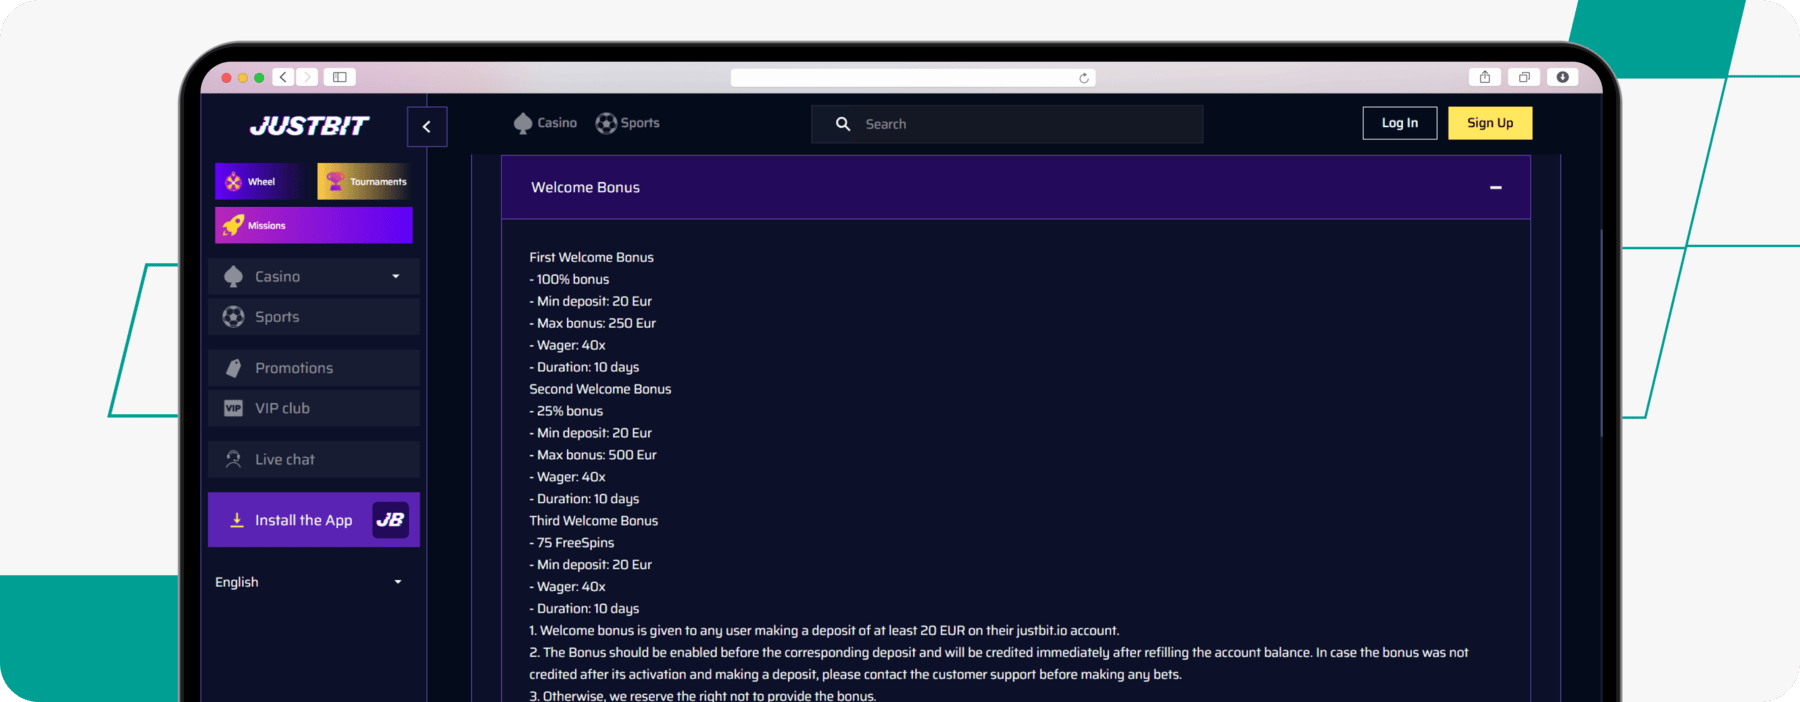Click the JB app logo icon
1800x702 pixels.
391,520
